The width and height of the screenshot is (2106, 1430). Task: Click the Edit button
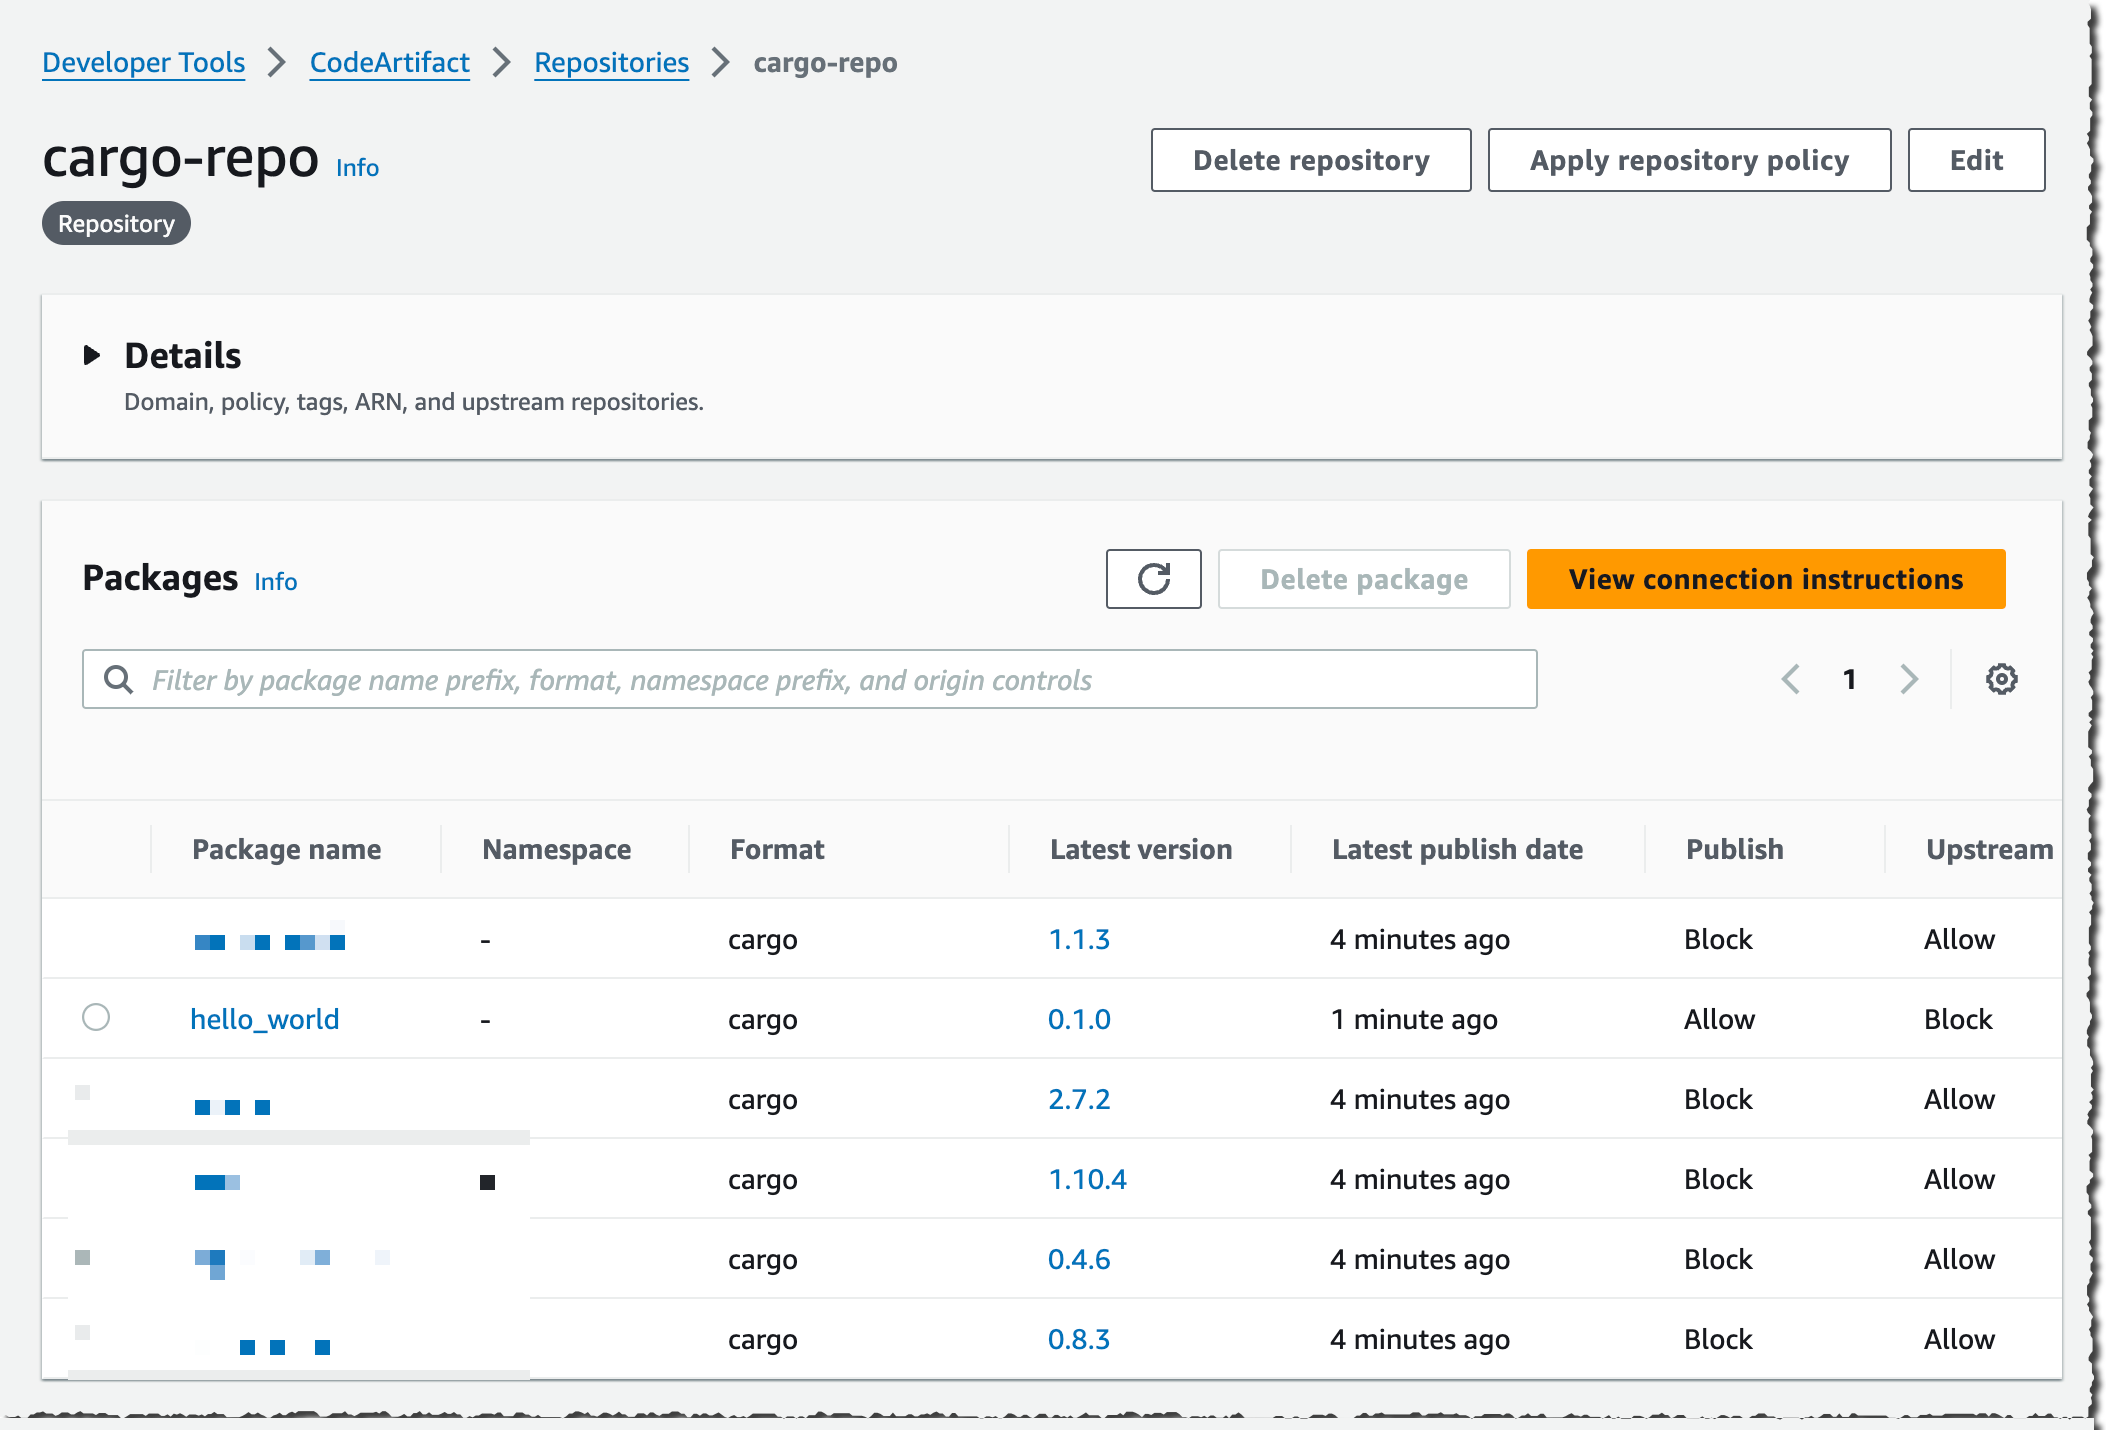coord(1975,160)
